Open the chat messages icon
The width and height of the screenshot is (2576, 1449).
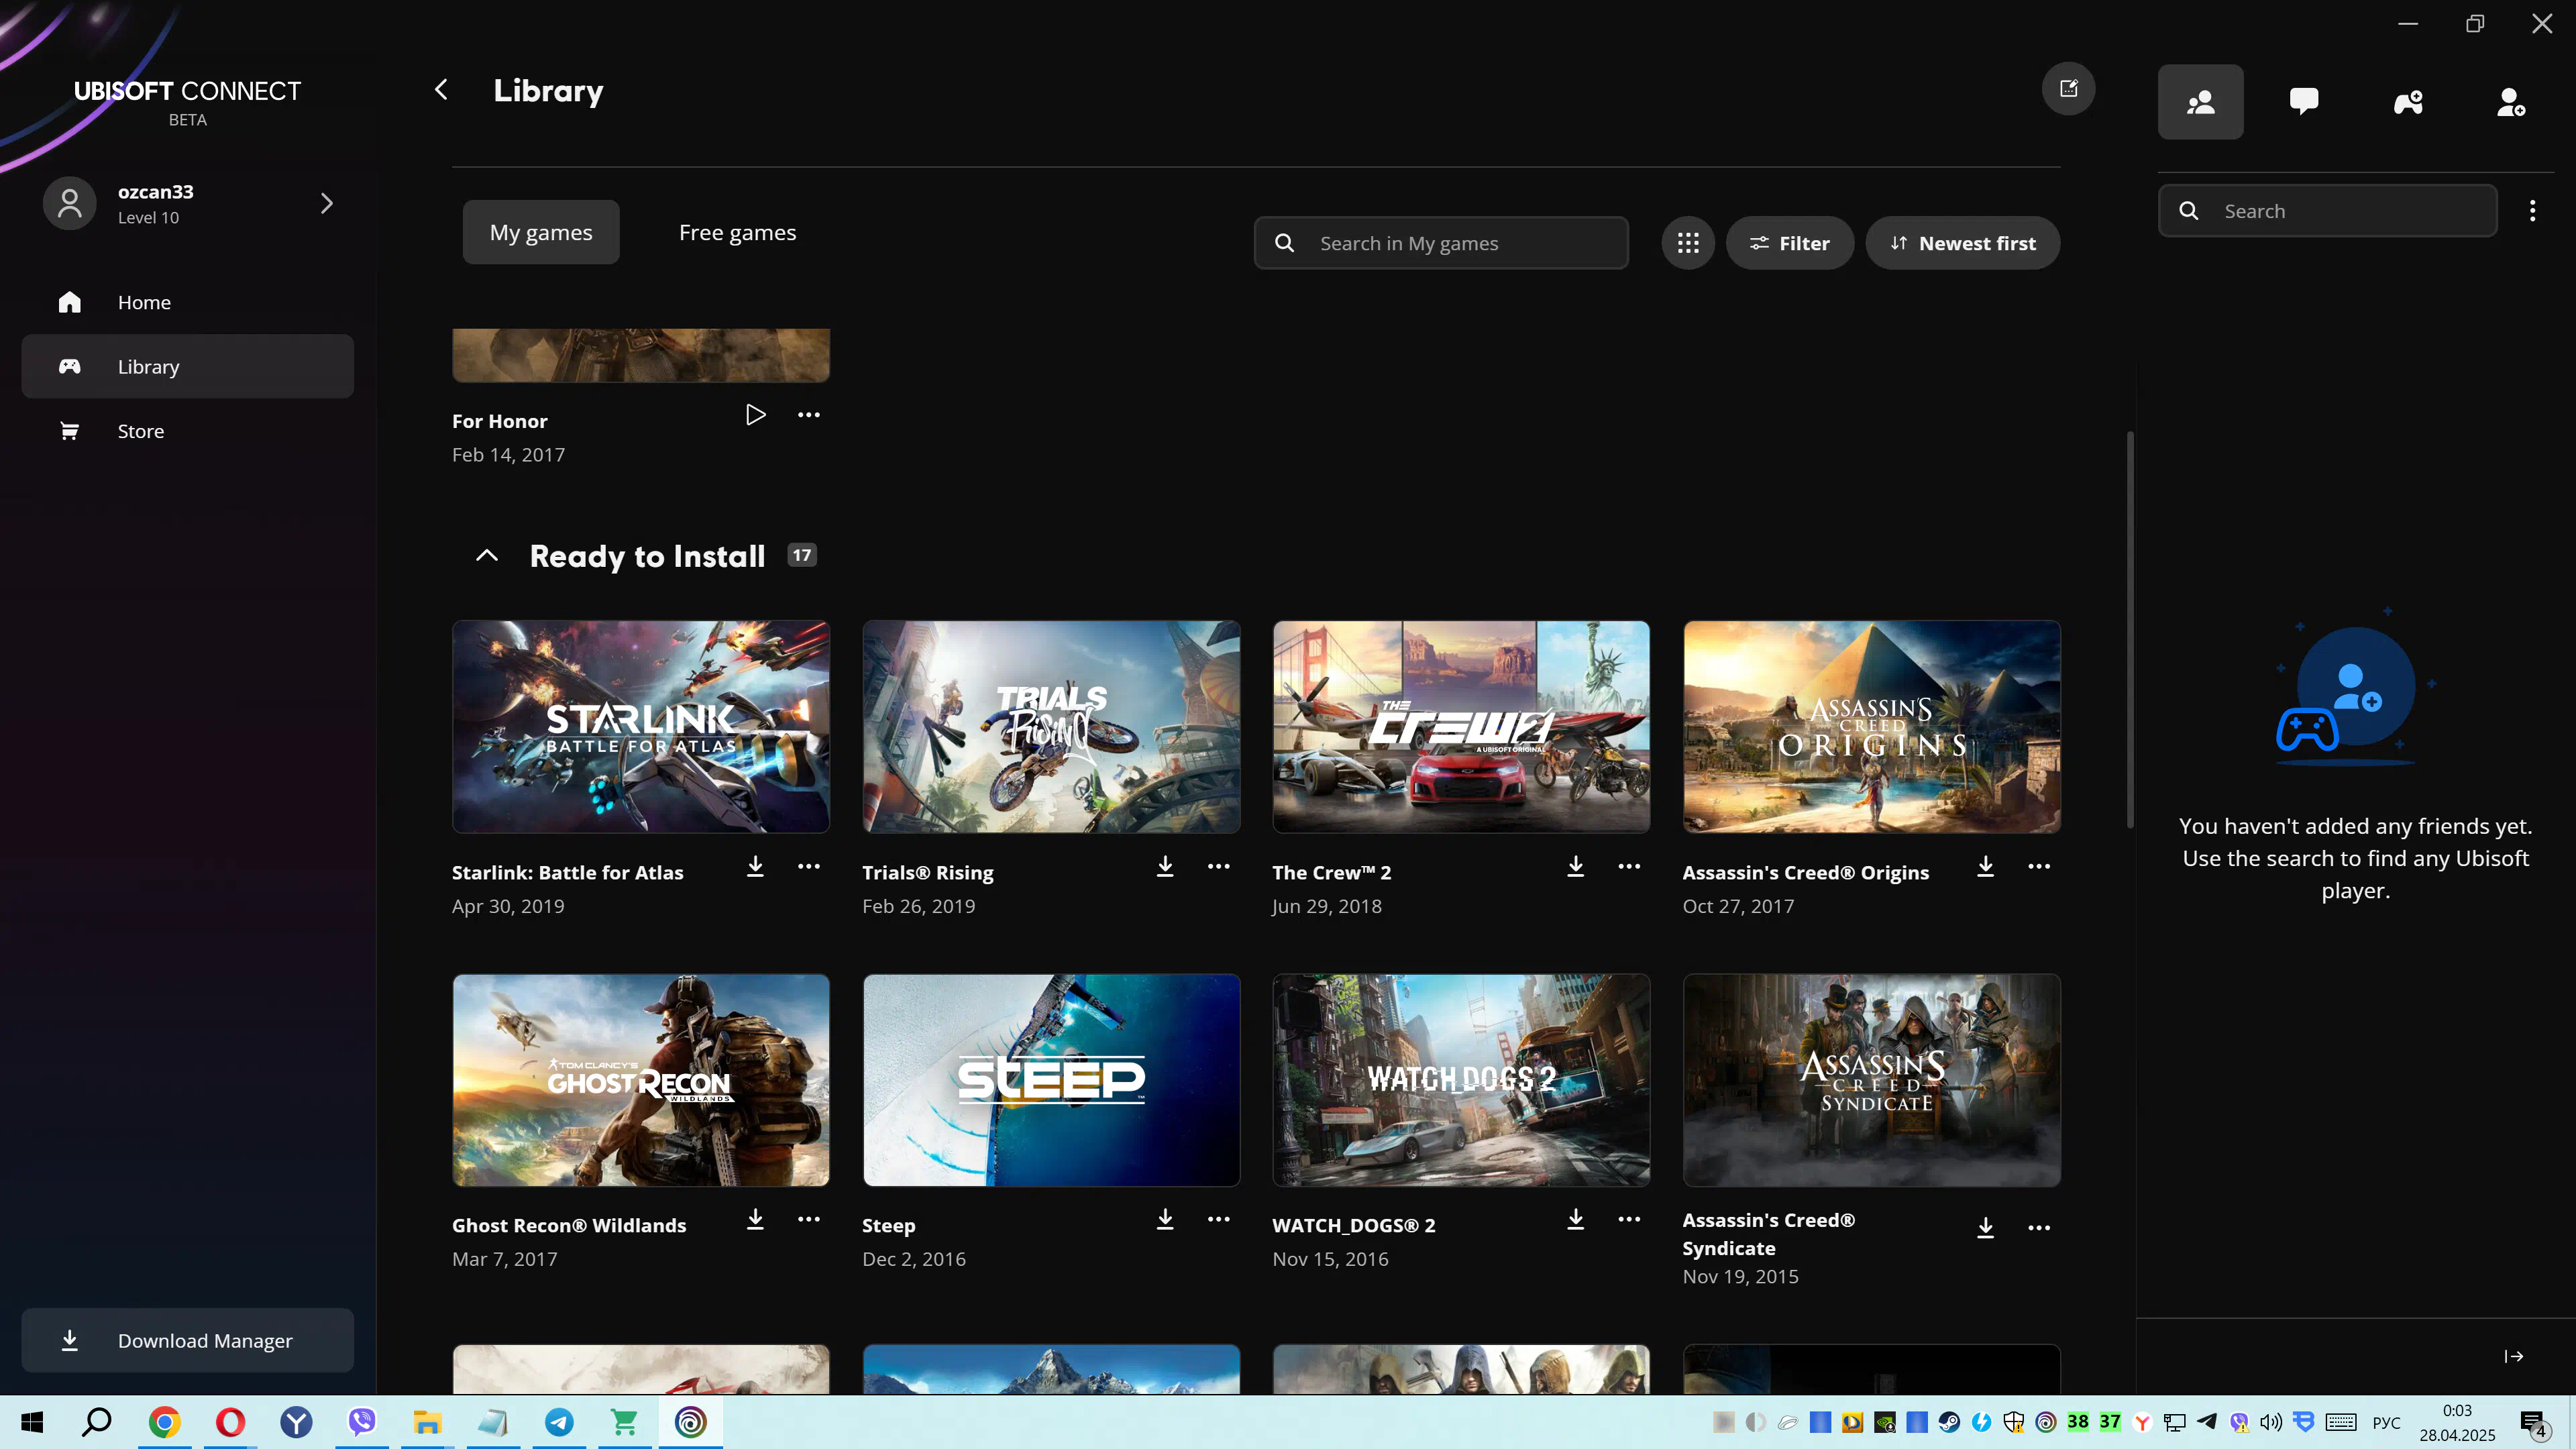point(2304,102)
